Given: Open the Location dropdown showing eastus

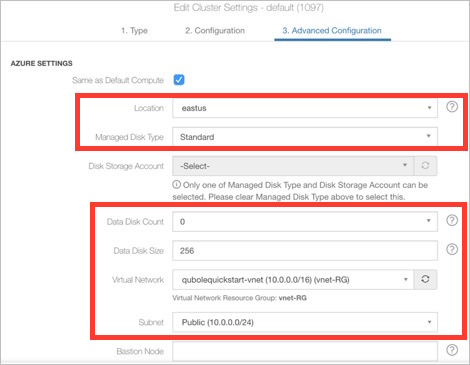Looking at the screenshot, I should pyautogui.click(x=305, y=108).
